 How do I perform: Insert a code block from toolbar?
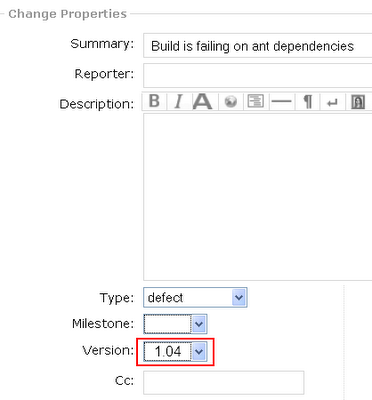[x=256, y=101]
